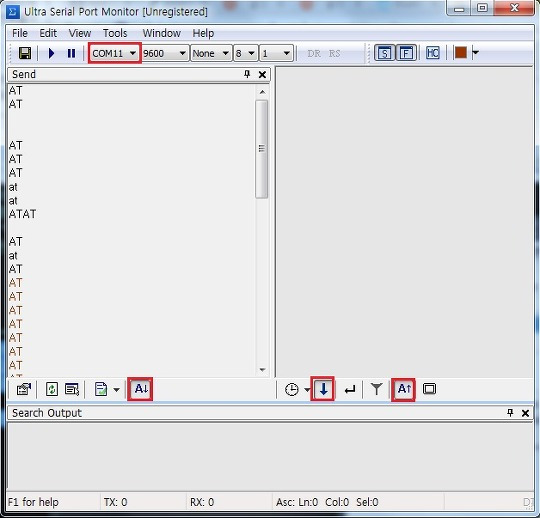Image resolution: width=540 pixels, height=518 pixels.
Task: Close the Search Output panel
Action: (x=525, y=413)
